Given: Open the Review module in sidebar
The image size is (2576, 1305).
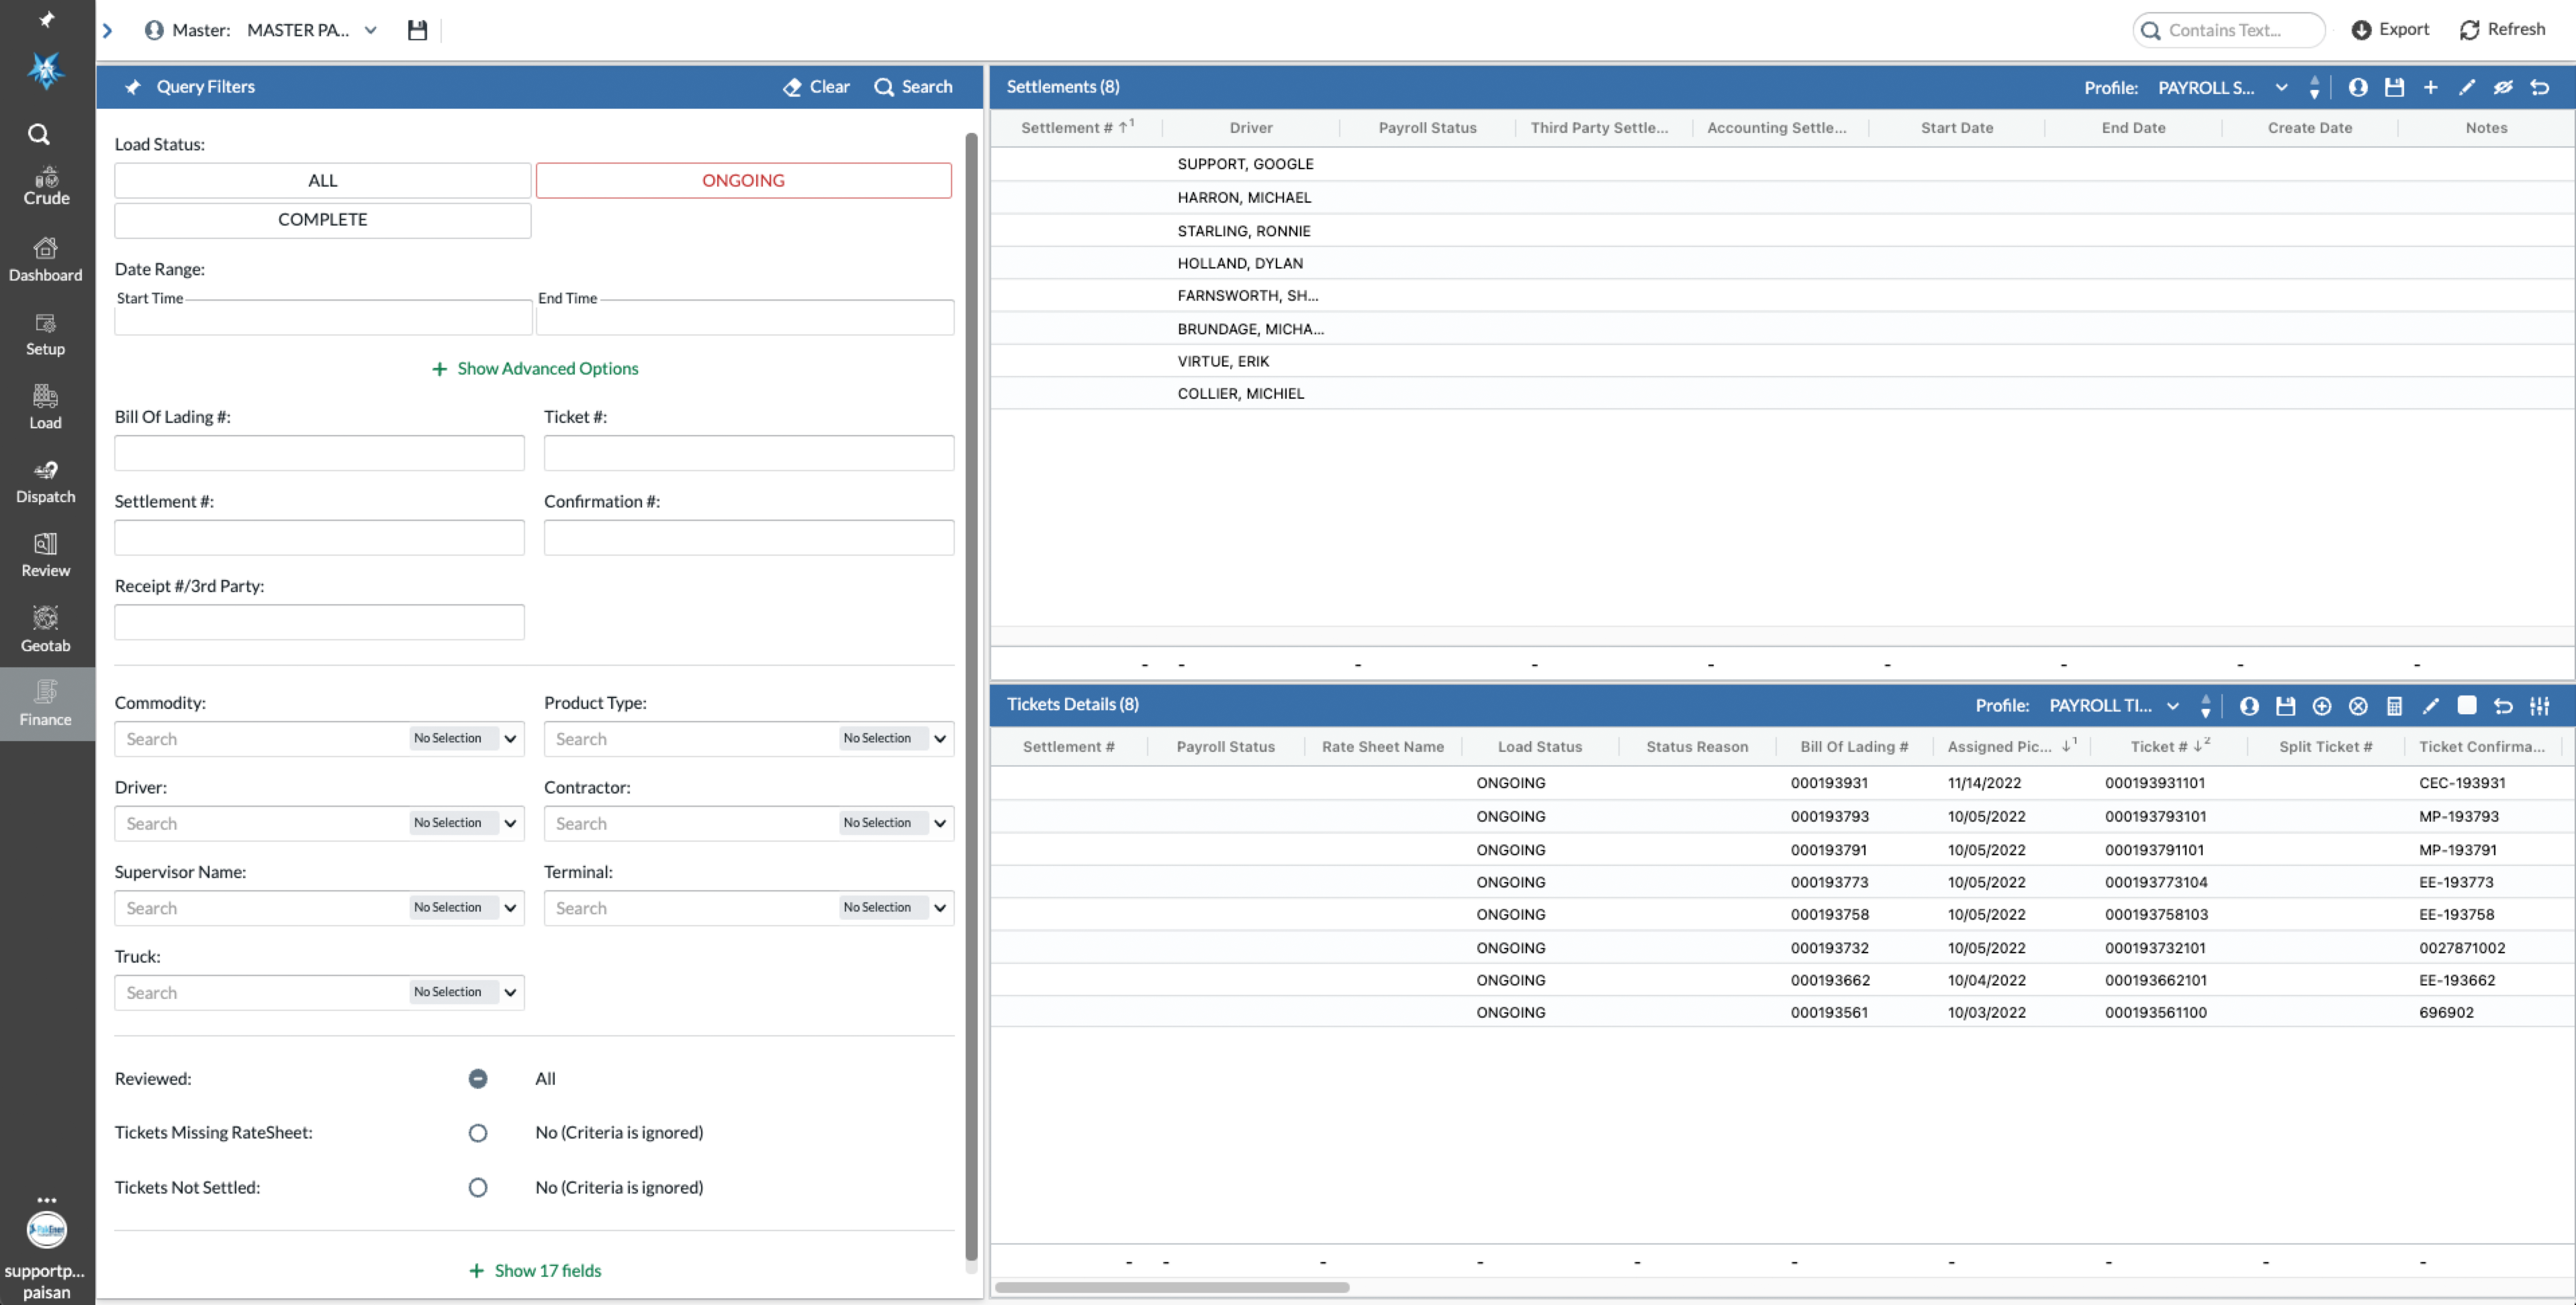Looking at the screenshot, I should [46, 556].
